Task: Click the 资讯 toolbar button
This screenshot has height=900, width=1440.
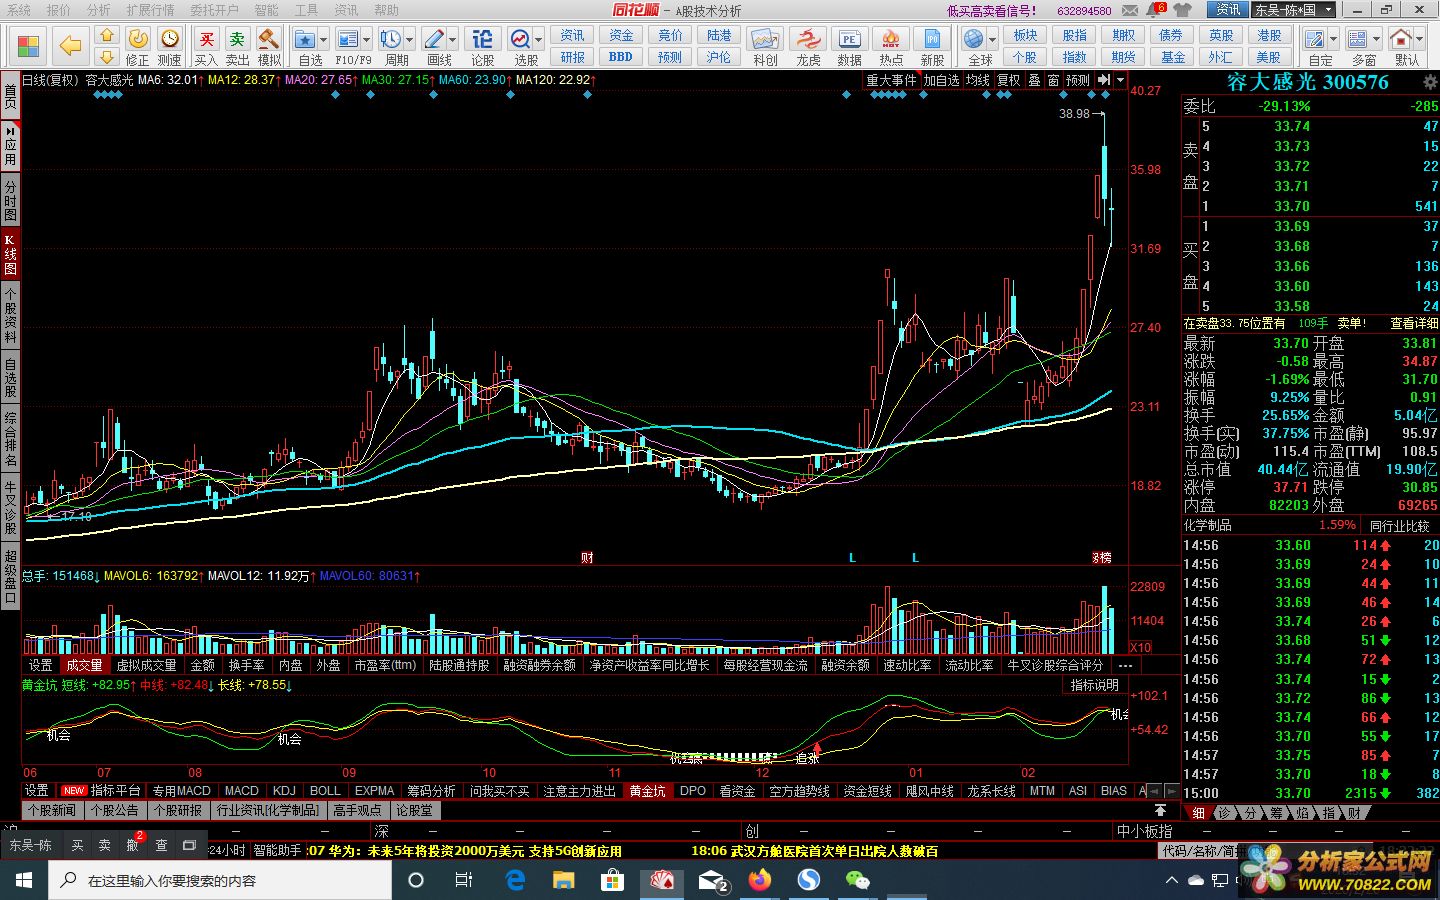Action: (x=572, y=35)
